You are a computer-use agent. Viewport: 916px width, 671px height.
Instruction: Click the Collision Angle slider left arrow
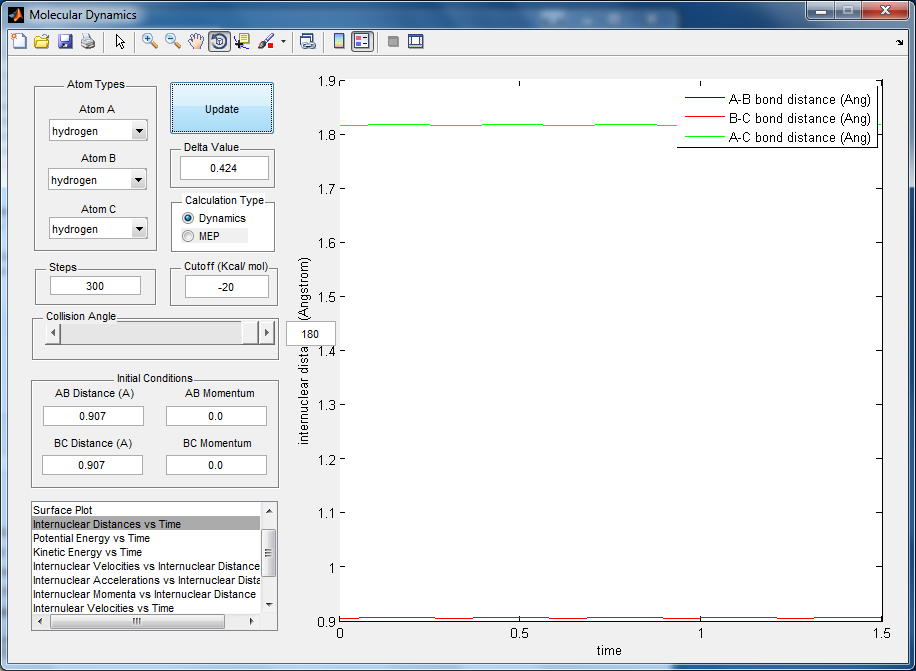coord(53,333)
